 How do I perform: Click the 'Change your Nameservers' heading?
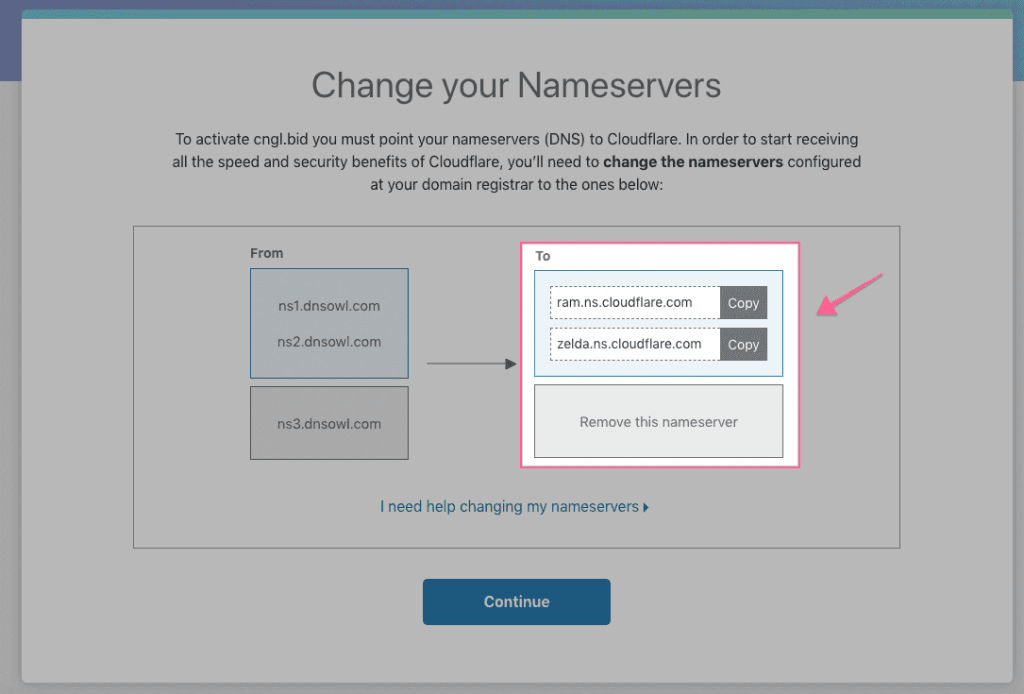pyautogui.click(x=516, y=86)
